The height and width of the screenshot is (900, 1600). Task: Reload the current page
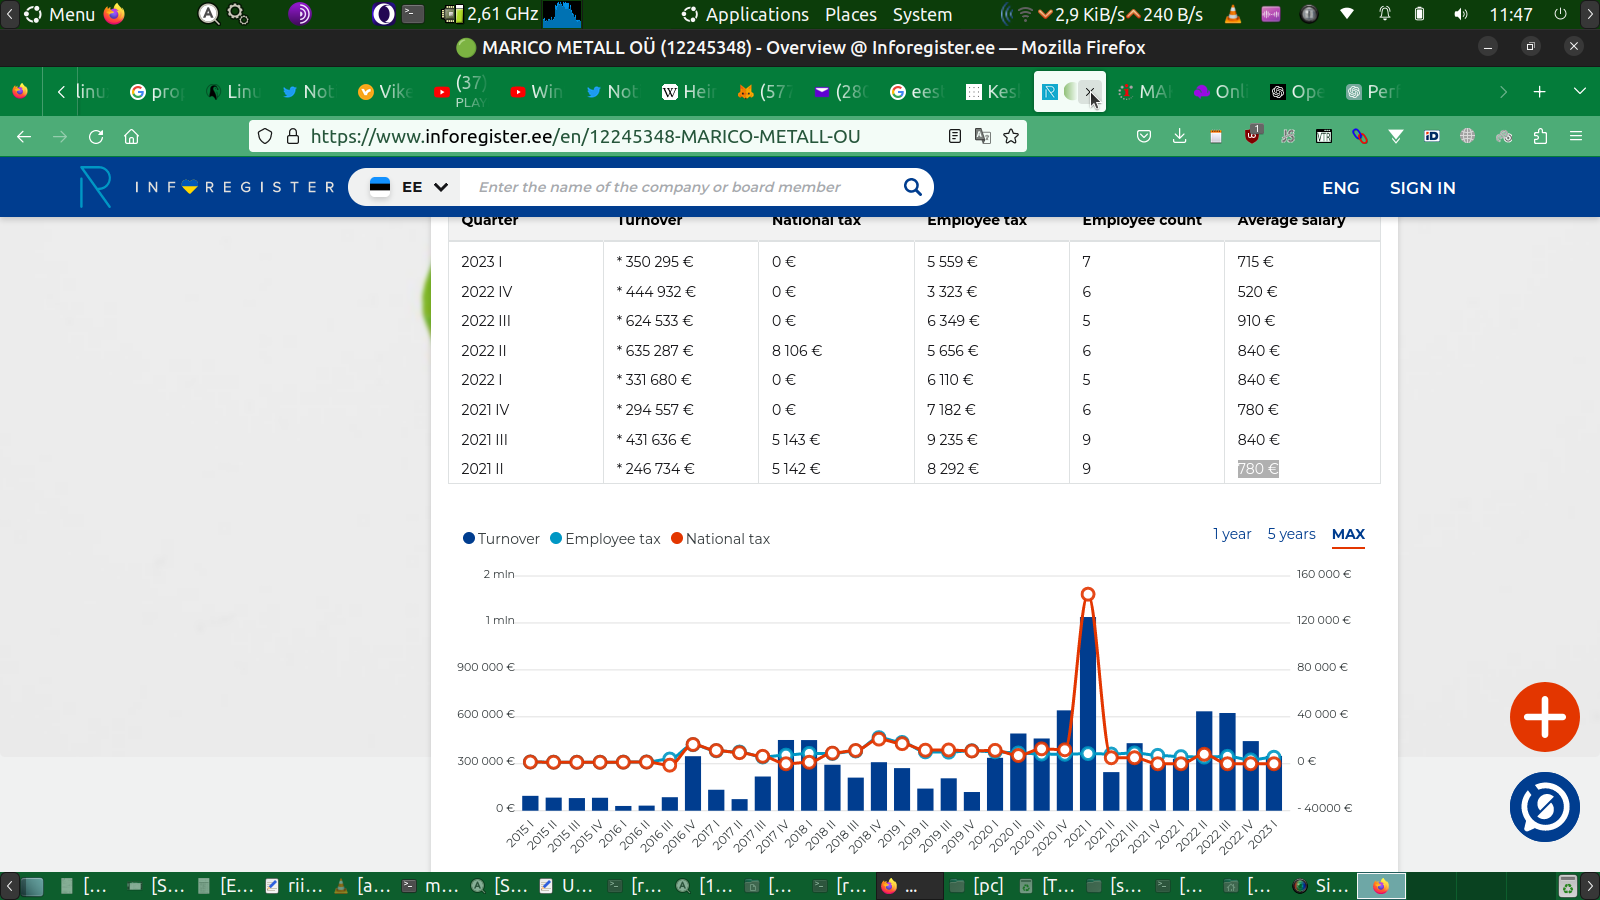pyautogui.click(x=96, y=136)
